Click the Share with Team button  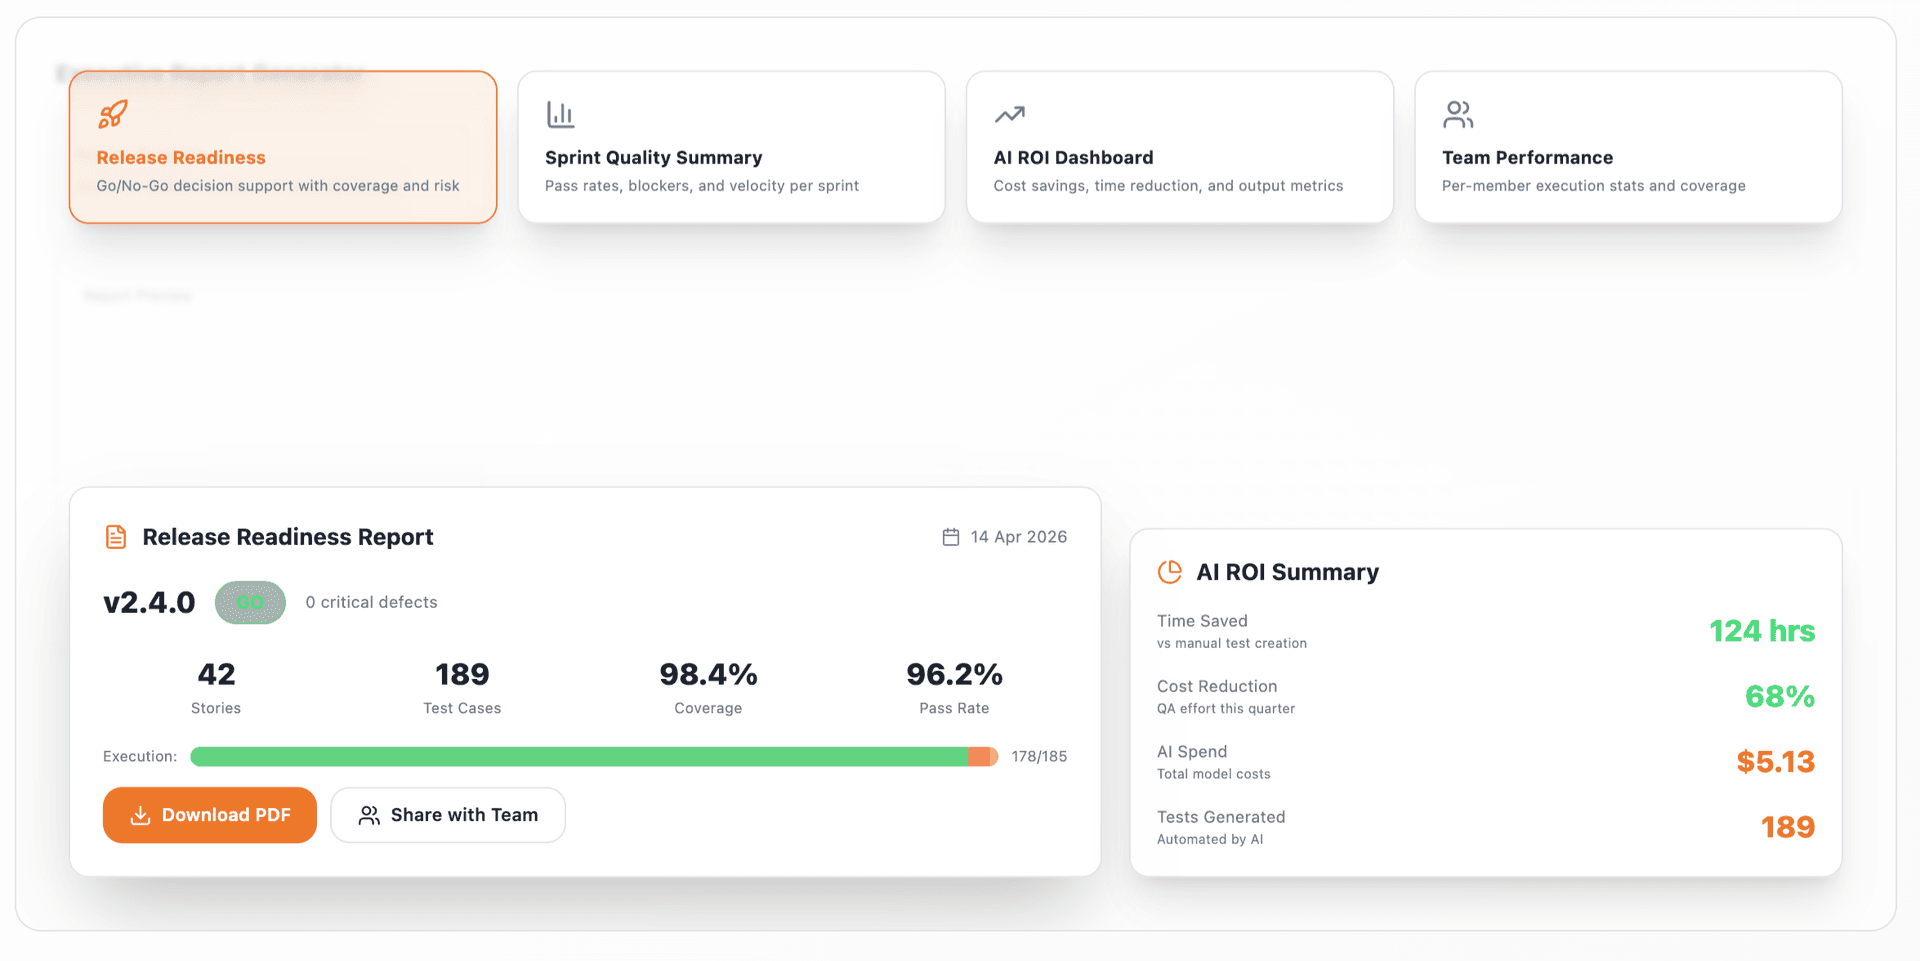[x=447, y=815]
